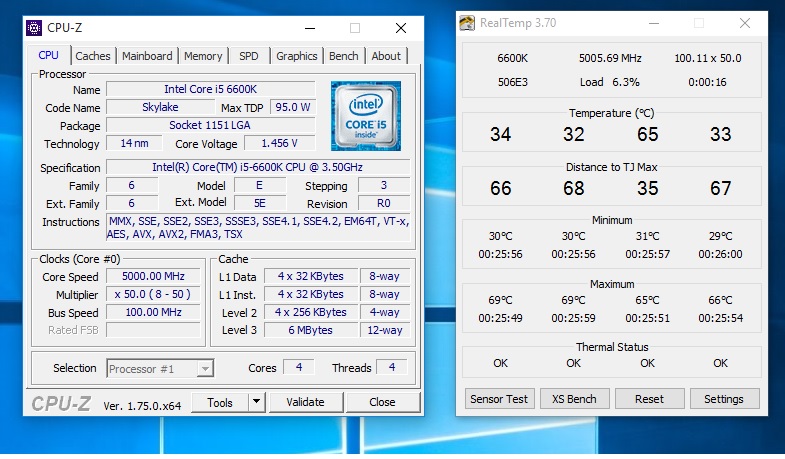Screen dimensions: 785x459
Task: Click the empty Rated FSB field
Action: [x=153, y=330]
